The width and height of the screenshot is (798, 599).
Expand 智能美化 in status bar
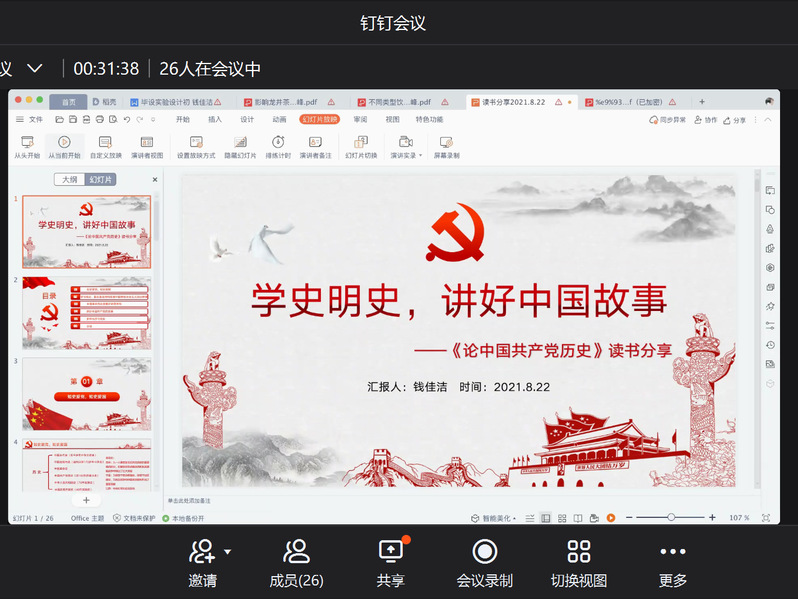click(493, 518)
